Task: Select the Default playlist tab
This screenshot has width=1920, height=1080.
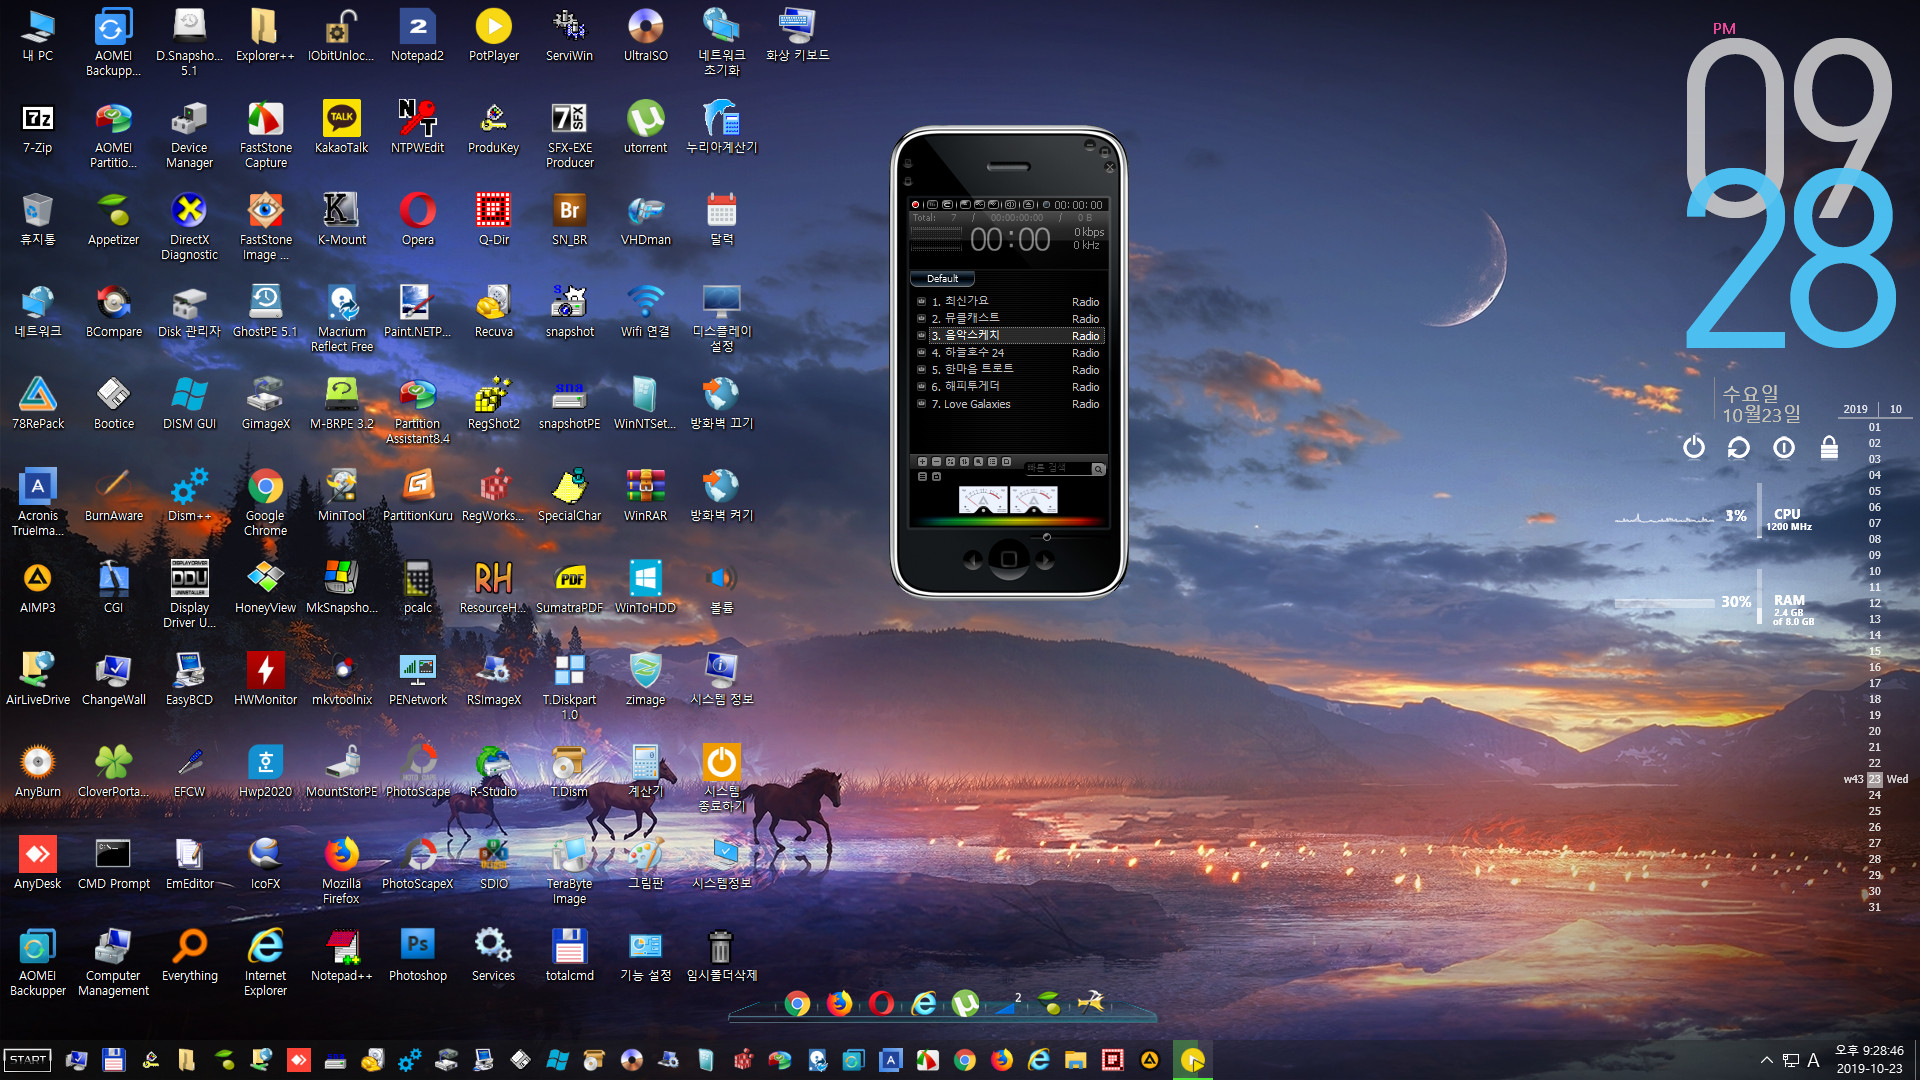Action: [x=942, y=279]
